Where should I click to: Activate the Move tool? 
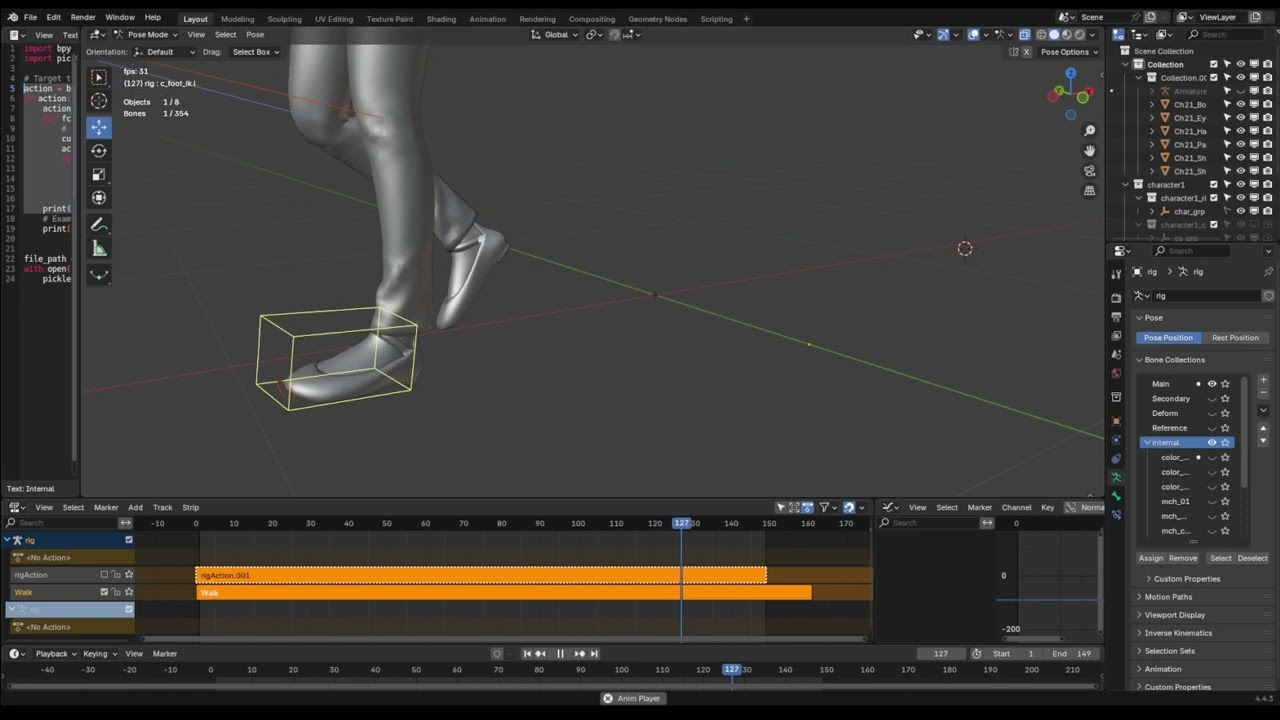click(x=99, y=127)
